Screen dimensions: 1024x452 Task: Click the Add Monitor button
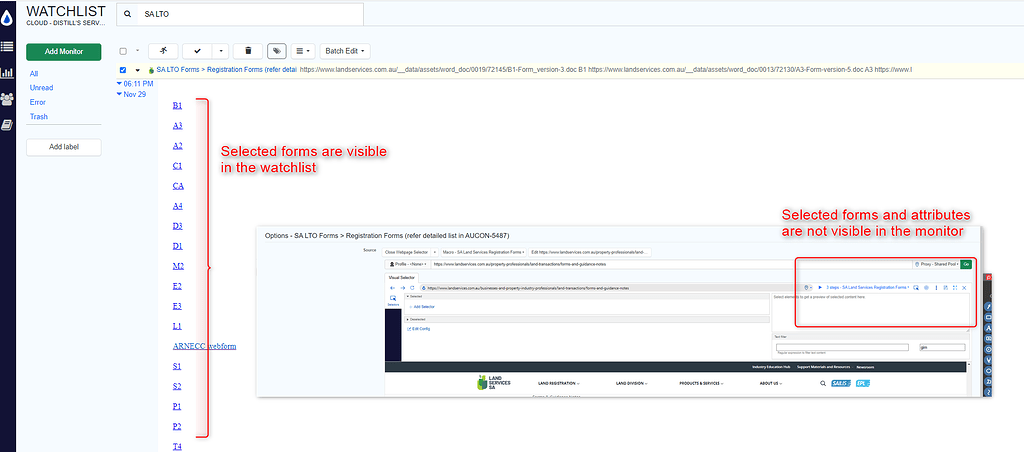point(63,52)
